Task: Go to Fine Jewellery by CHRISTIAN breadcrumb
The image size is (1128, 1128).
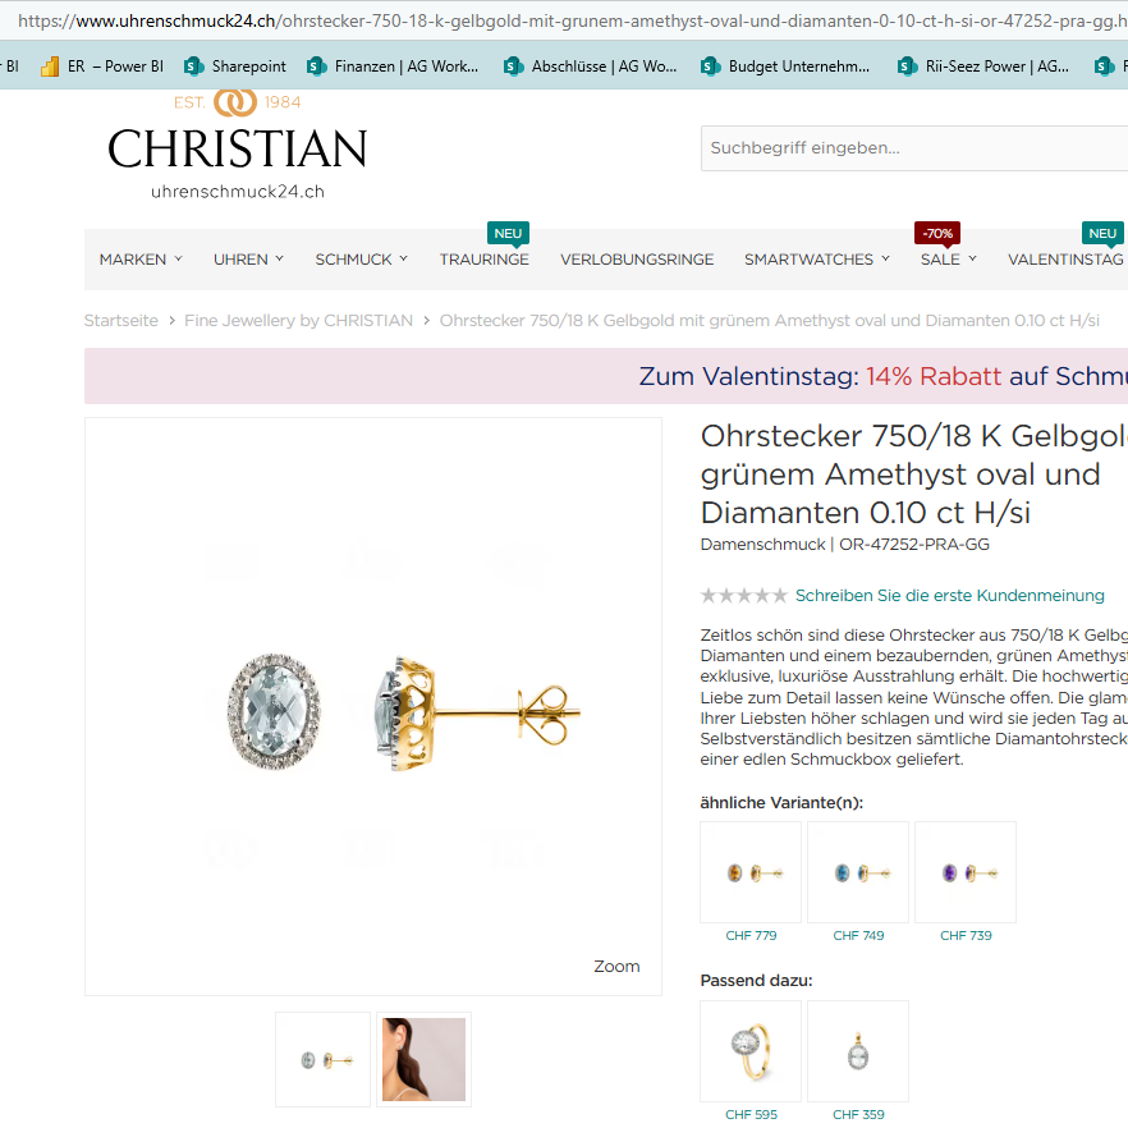Action: [x=299, y=320]
